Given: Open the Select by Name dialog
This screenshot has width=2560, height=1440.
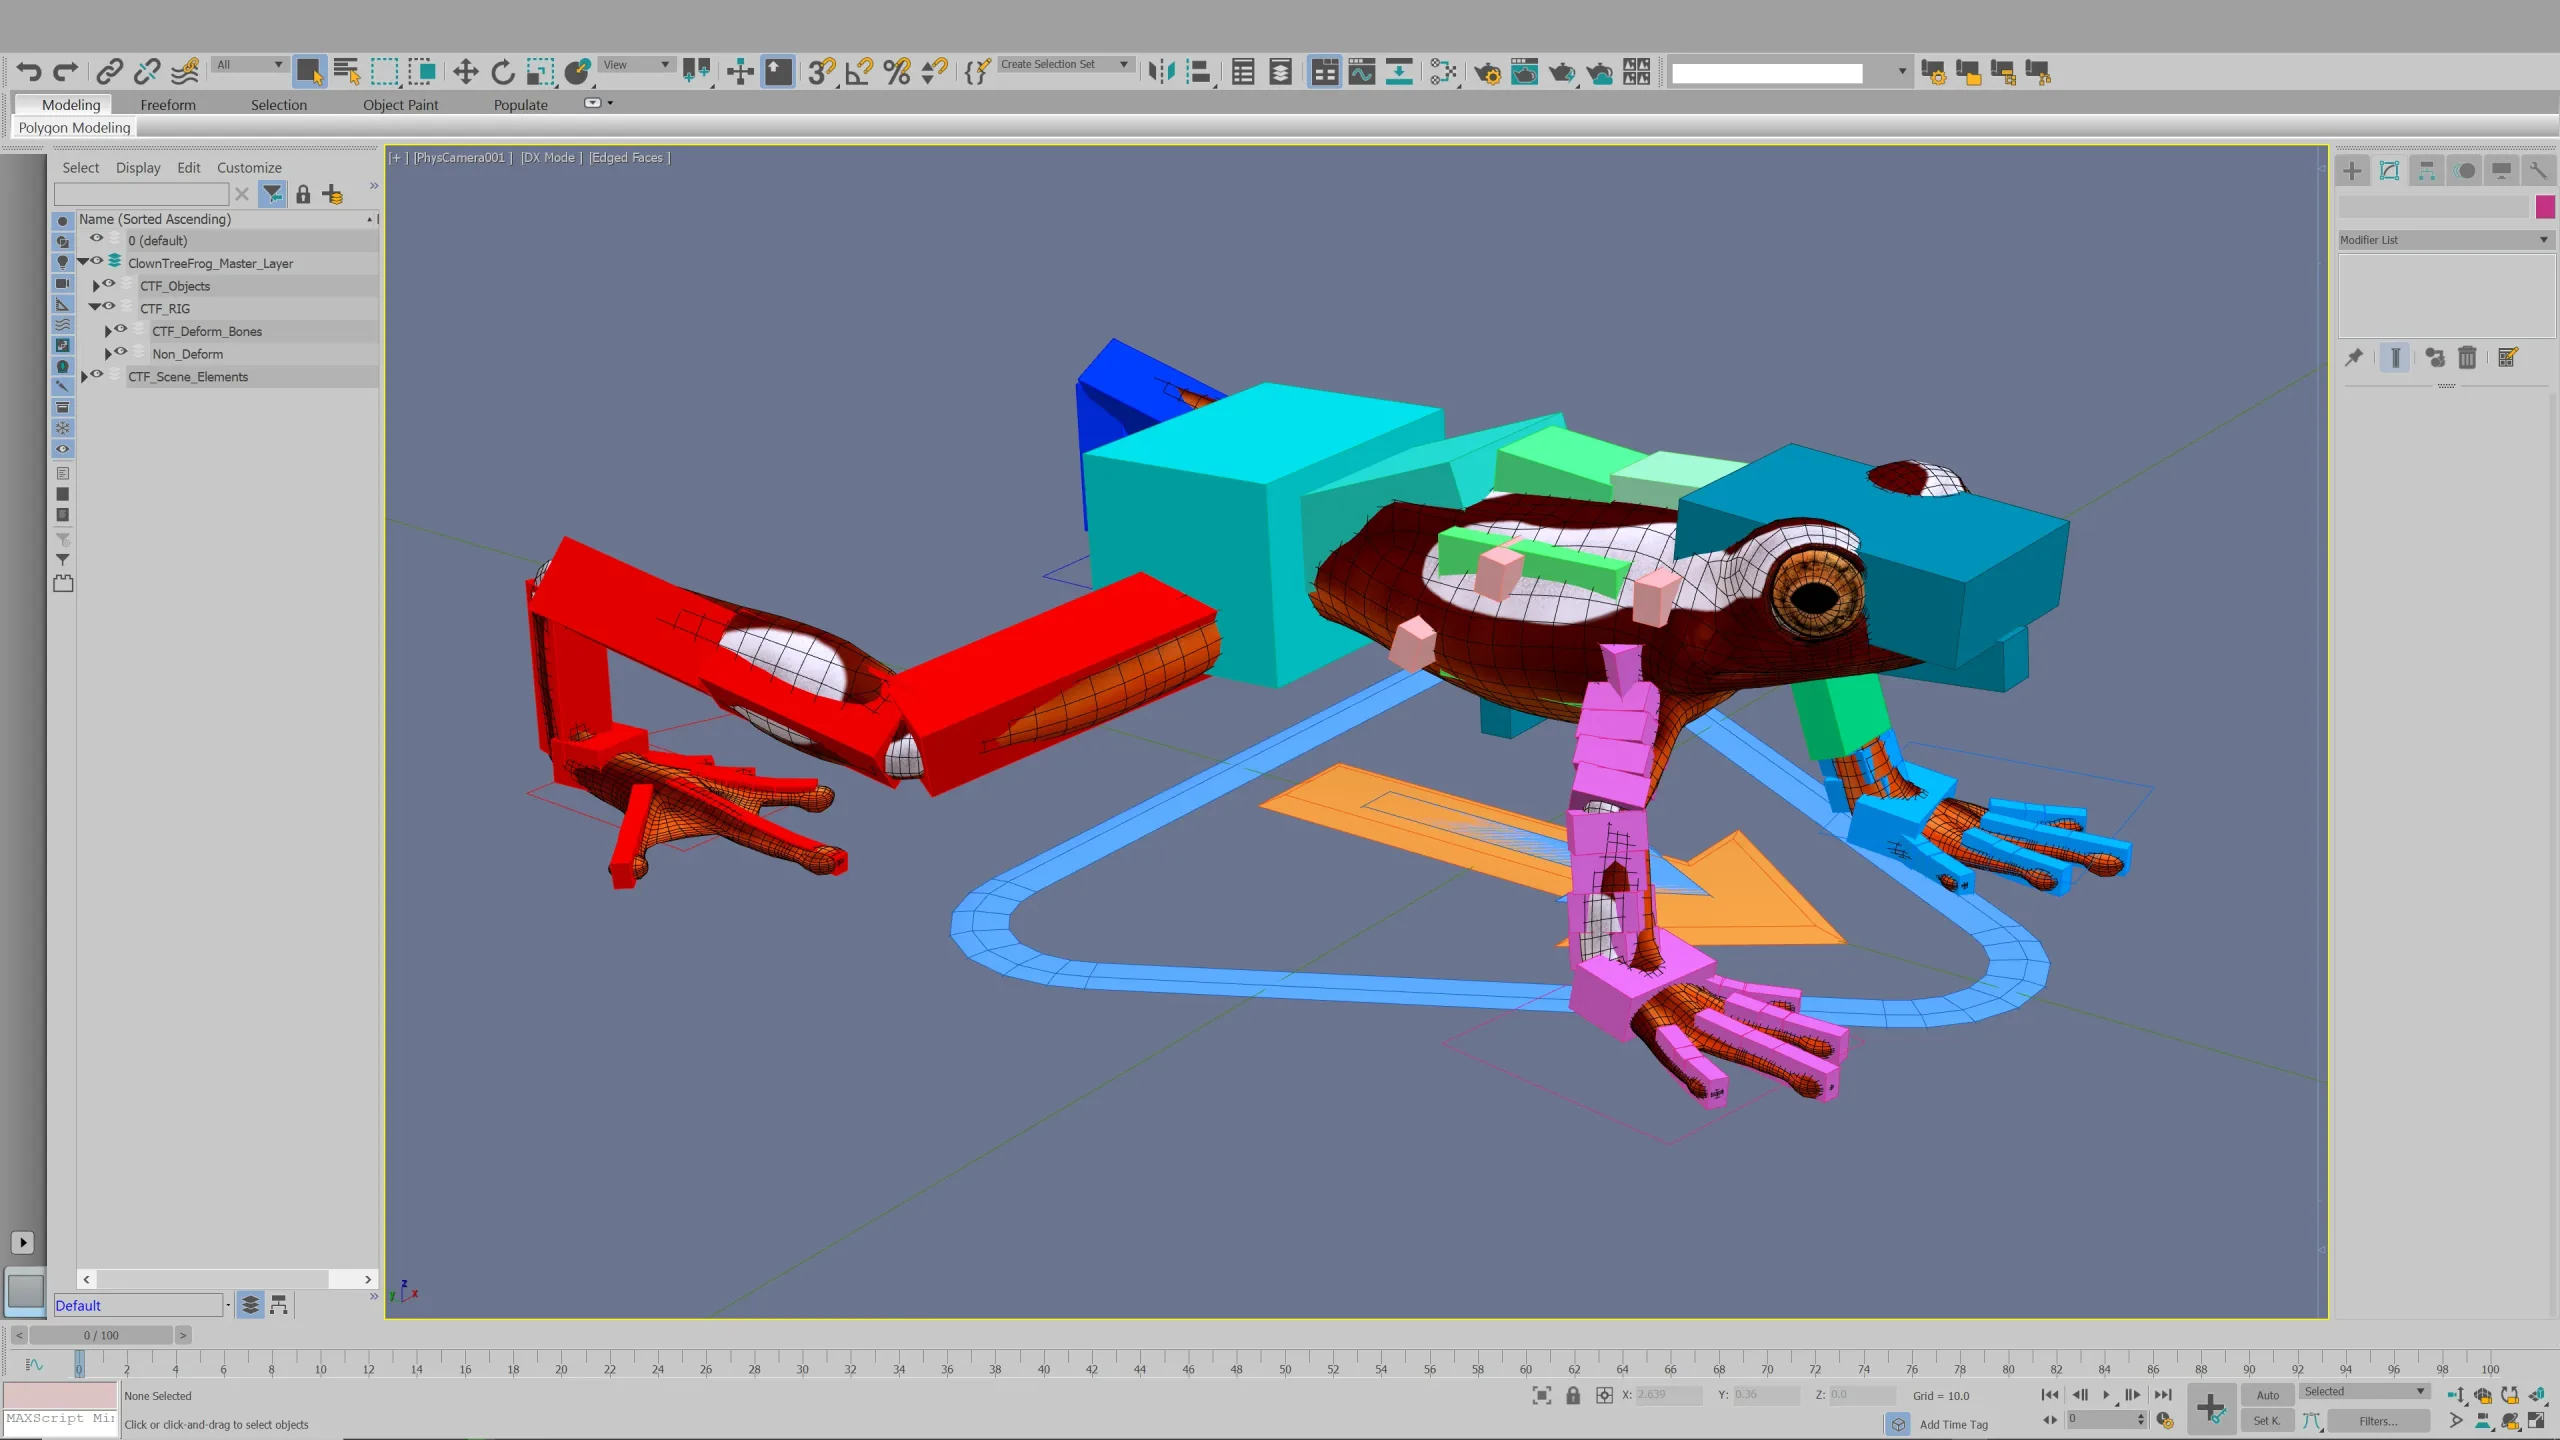Looking at the screenshot, I should [346, 71].
